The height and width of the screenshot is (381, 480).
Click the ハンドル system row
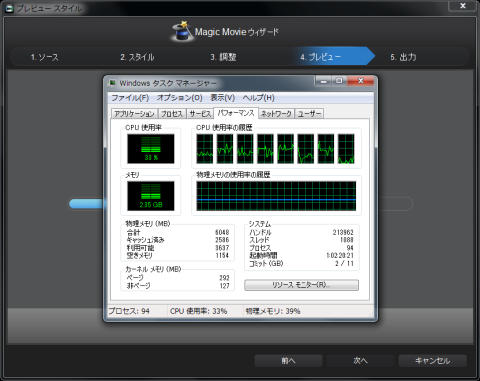click(x=301, y=232)
